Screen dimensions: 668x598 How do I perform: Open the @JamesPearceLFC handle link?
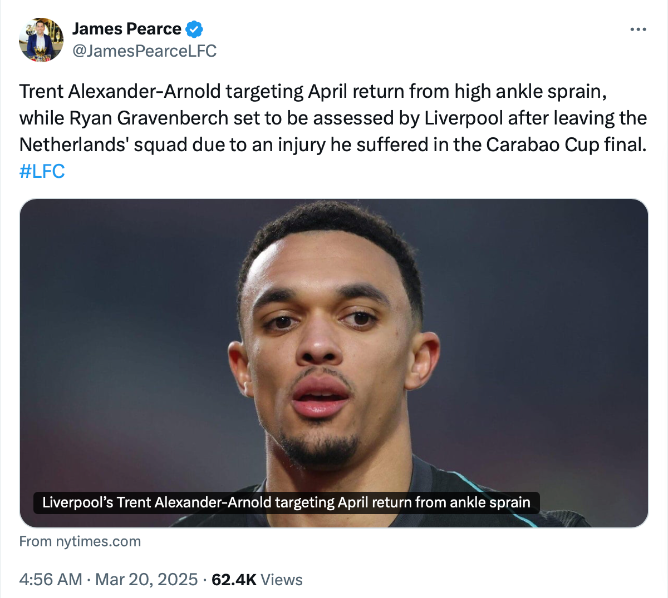144,50
